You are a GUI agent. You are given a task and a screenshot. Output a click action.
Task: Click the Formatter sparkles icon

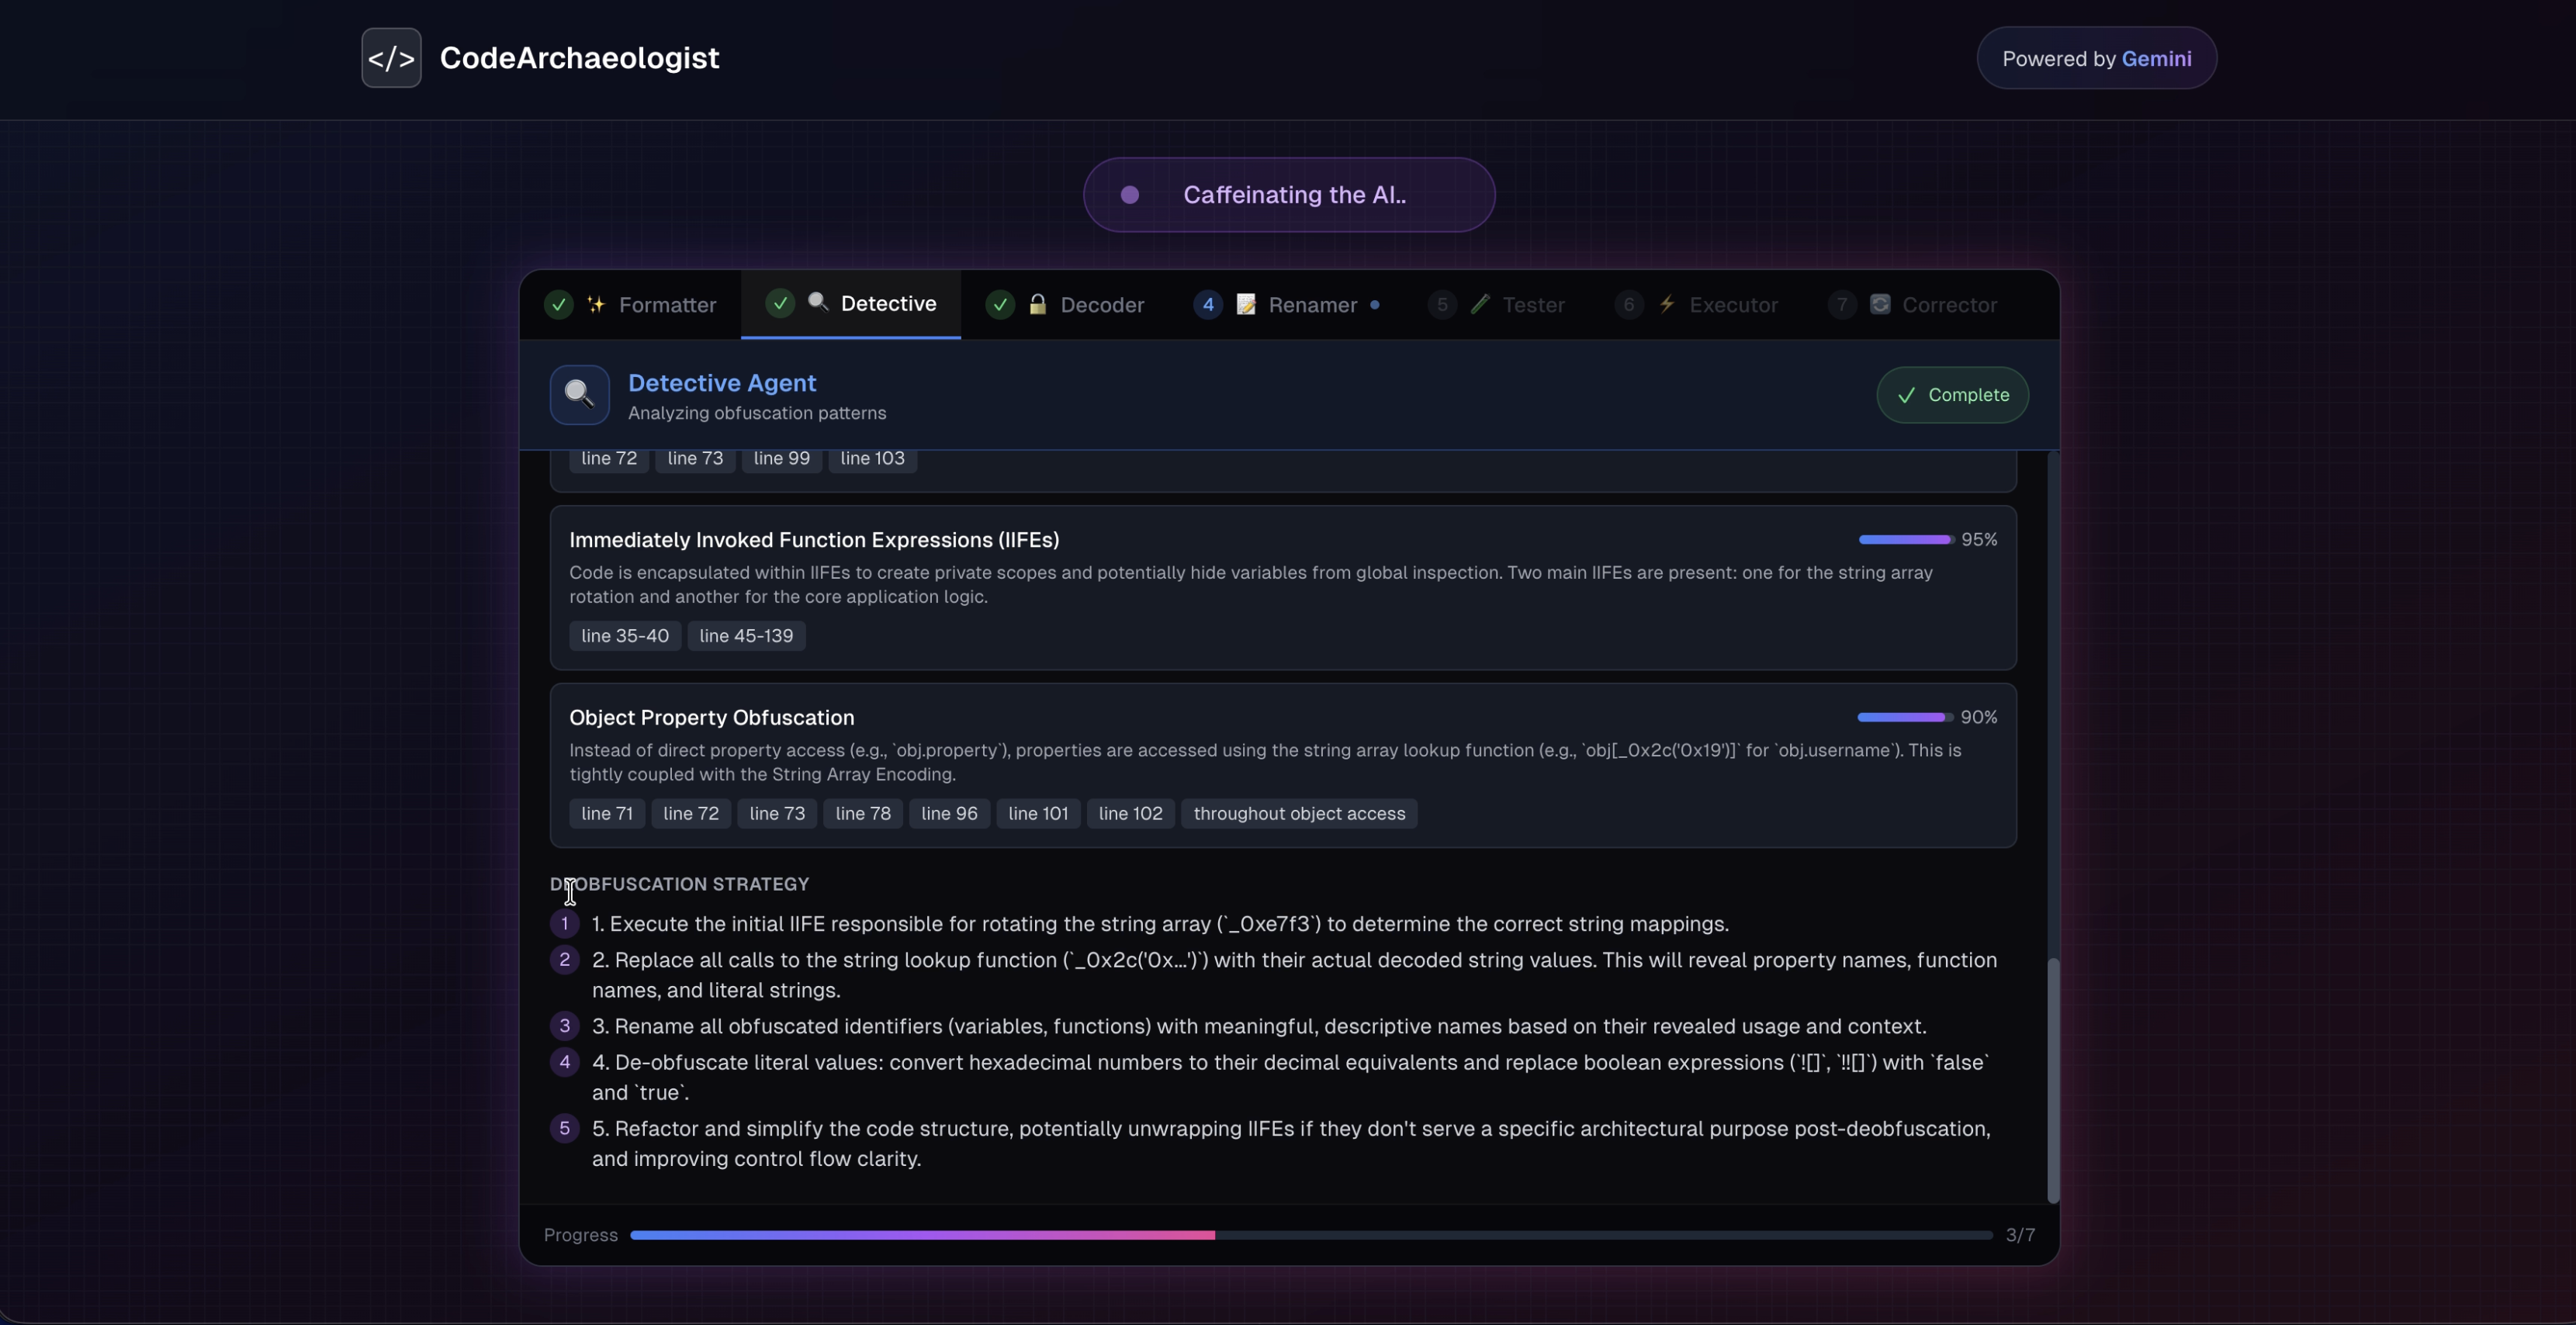[x=596, y=305]
